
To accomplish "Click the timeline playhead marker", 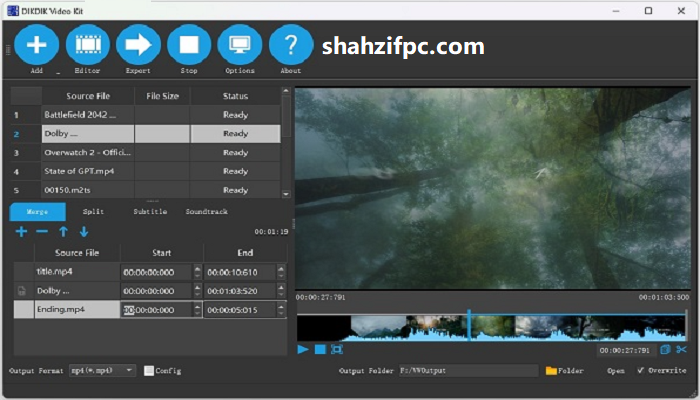I will point(469,325).
